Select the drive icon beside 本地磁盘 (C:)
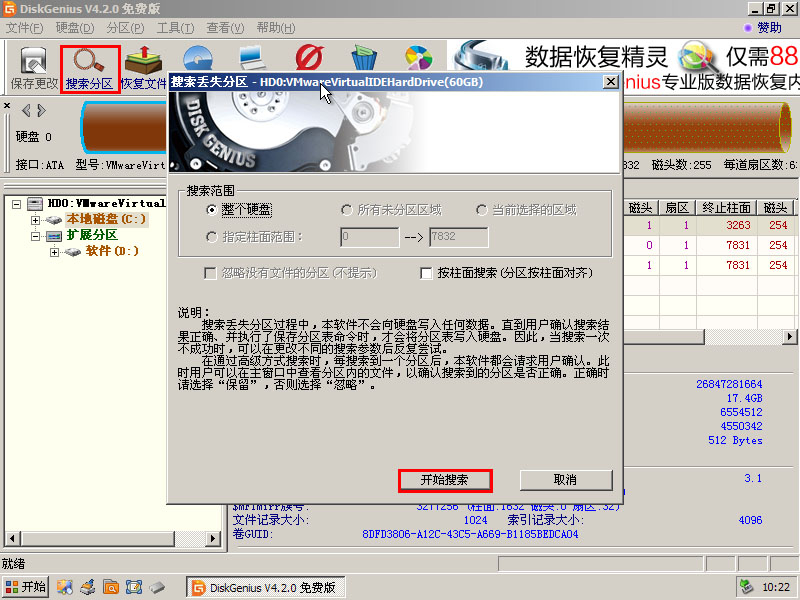Viewport: 800px width, 600px height. (54, 220)
